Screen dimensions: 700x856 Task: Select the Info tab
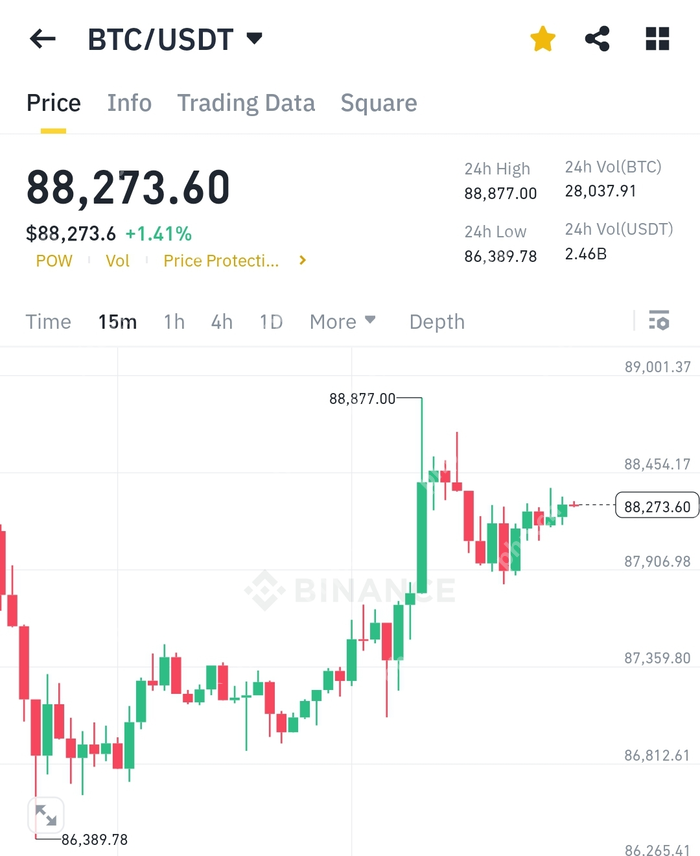pyautogui.click(x=129, y=102)
